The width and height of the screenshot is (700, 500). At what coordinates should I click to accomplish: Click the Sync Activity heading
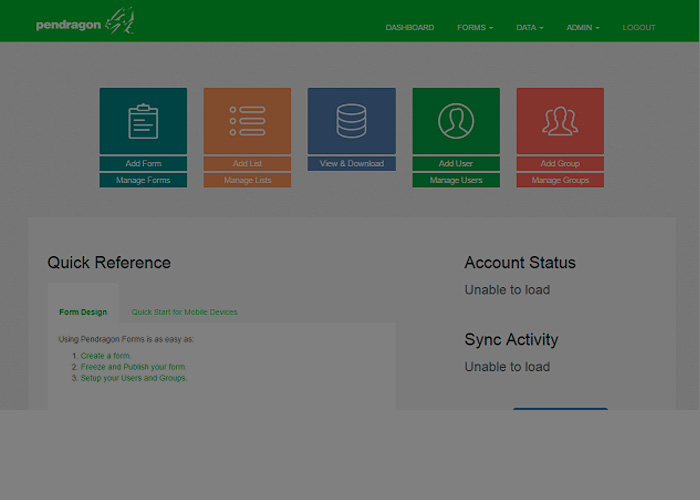point(511,339)
